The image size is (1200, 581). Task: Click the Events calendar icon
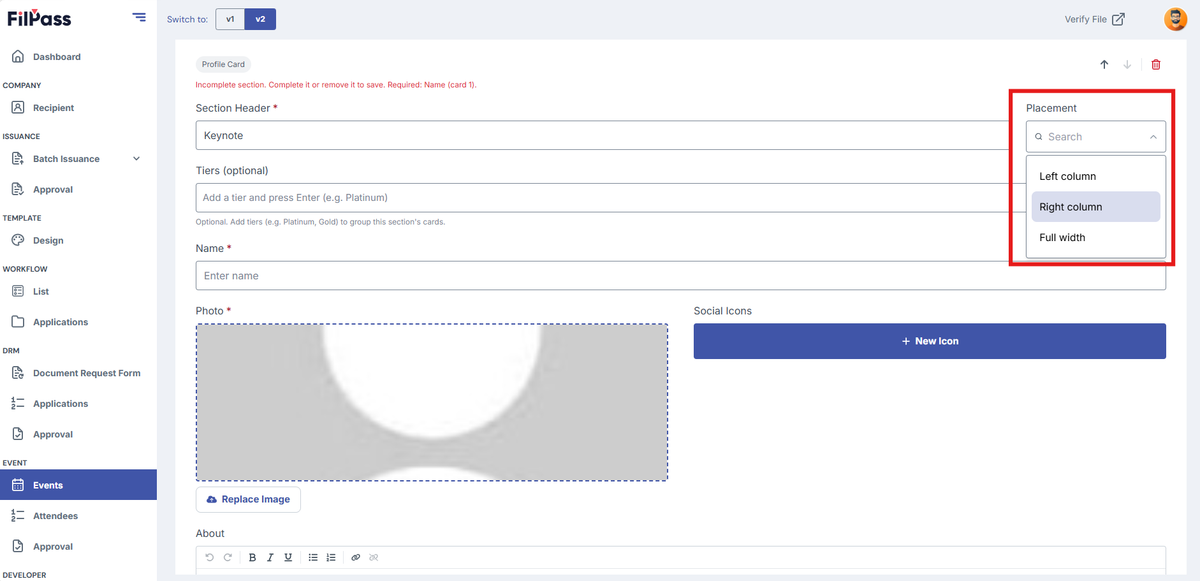coord(17,485)
